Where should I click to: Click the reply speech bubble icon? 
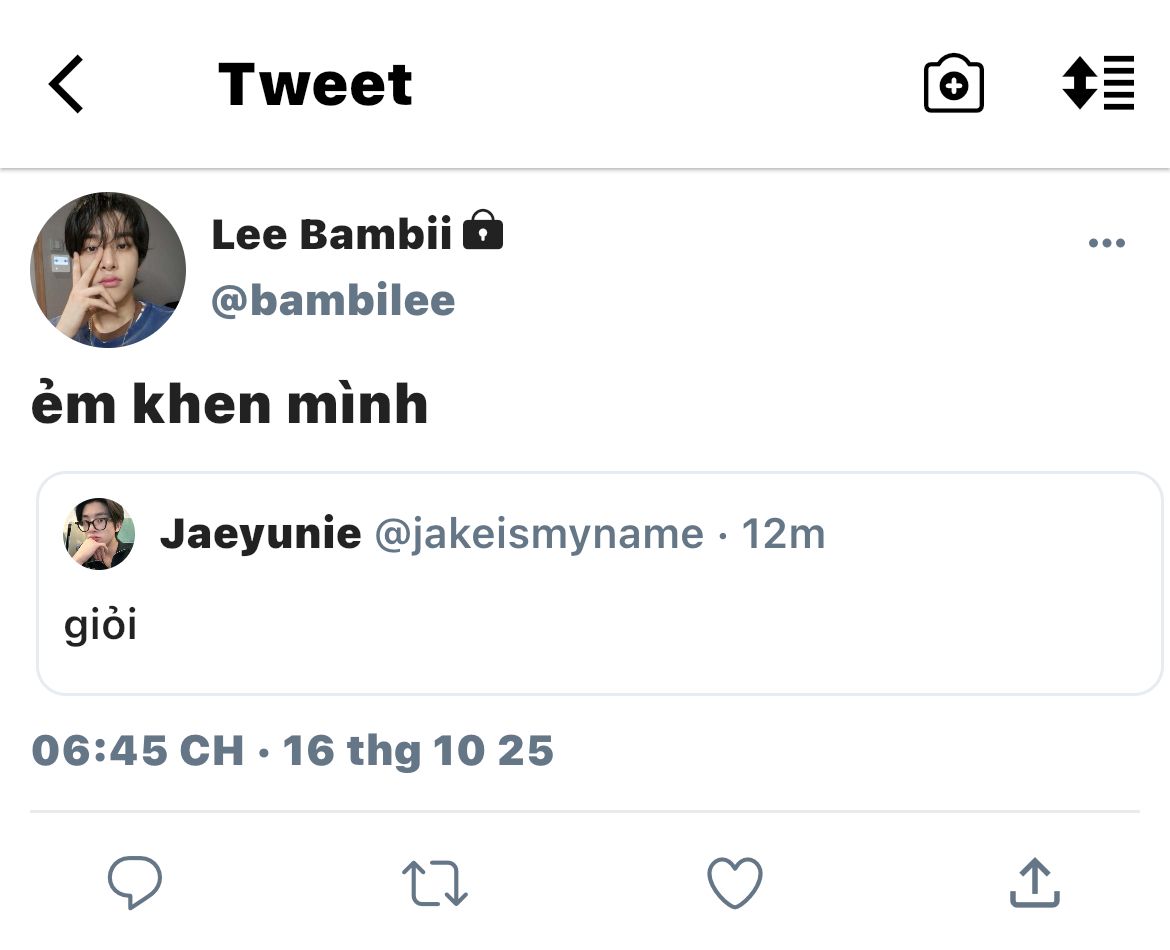[134, 883]
